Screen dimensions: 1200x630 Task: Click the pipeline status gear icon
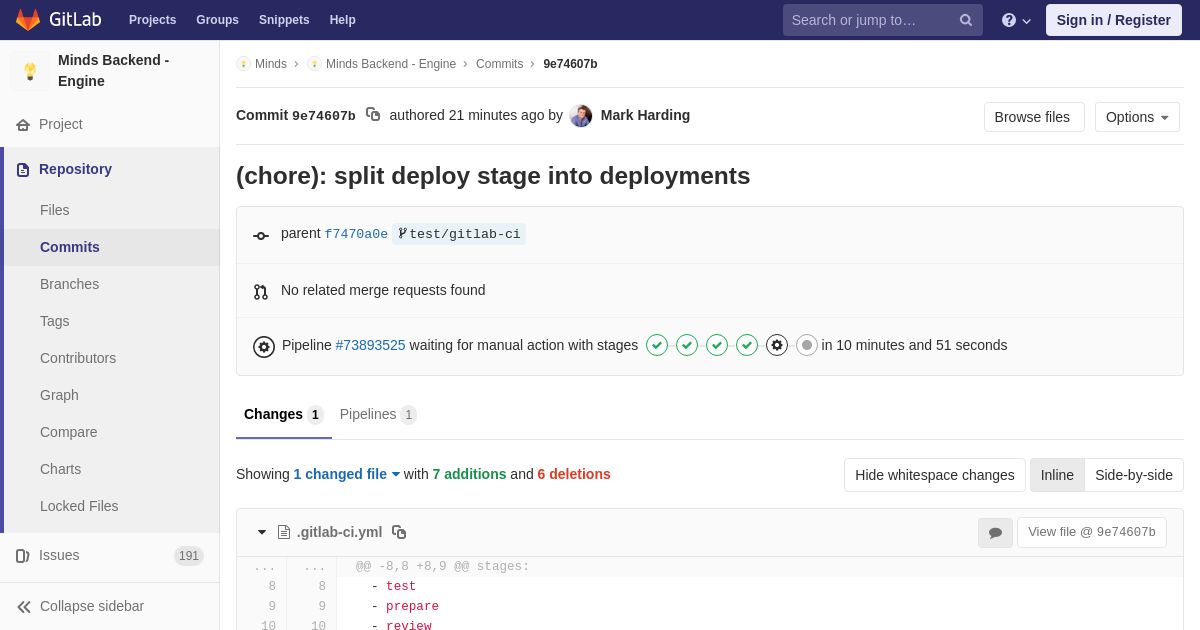click(x=264, y=347)
